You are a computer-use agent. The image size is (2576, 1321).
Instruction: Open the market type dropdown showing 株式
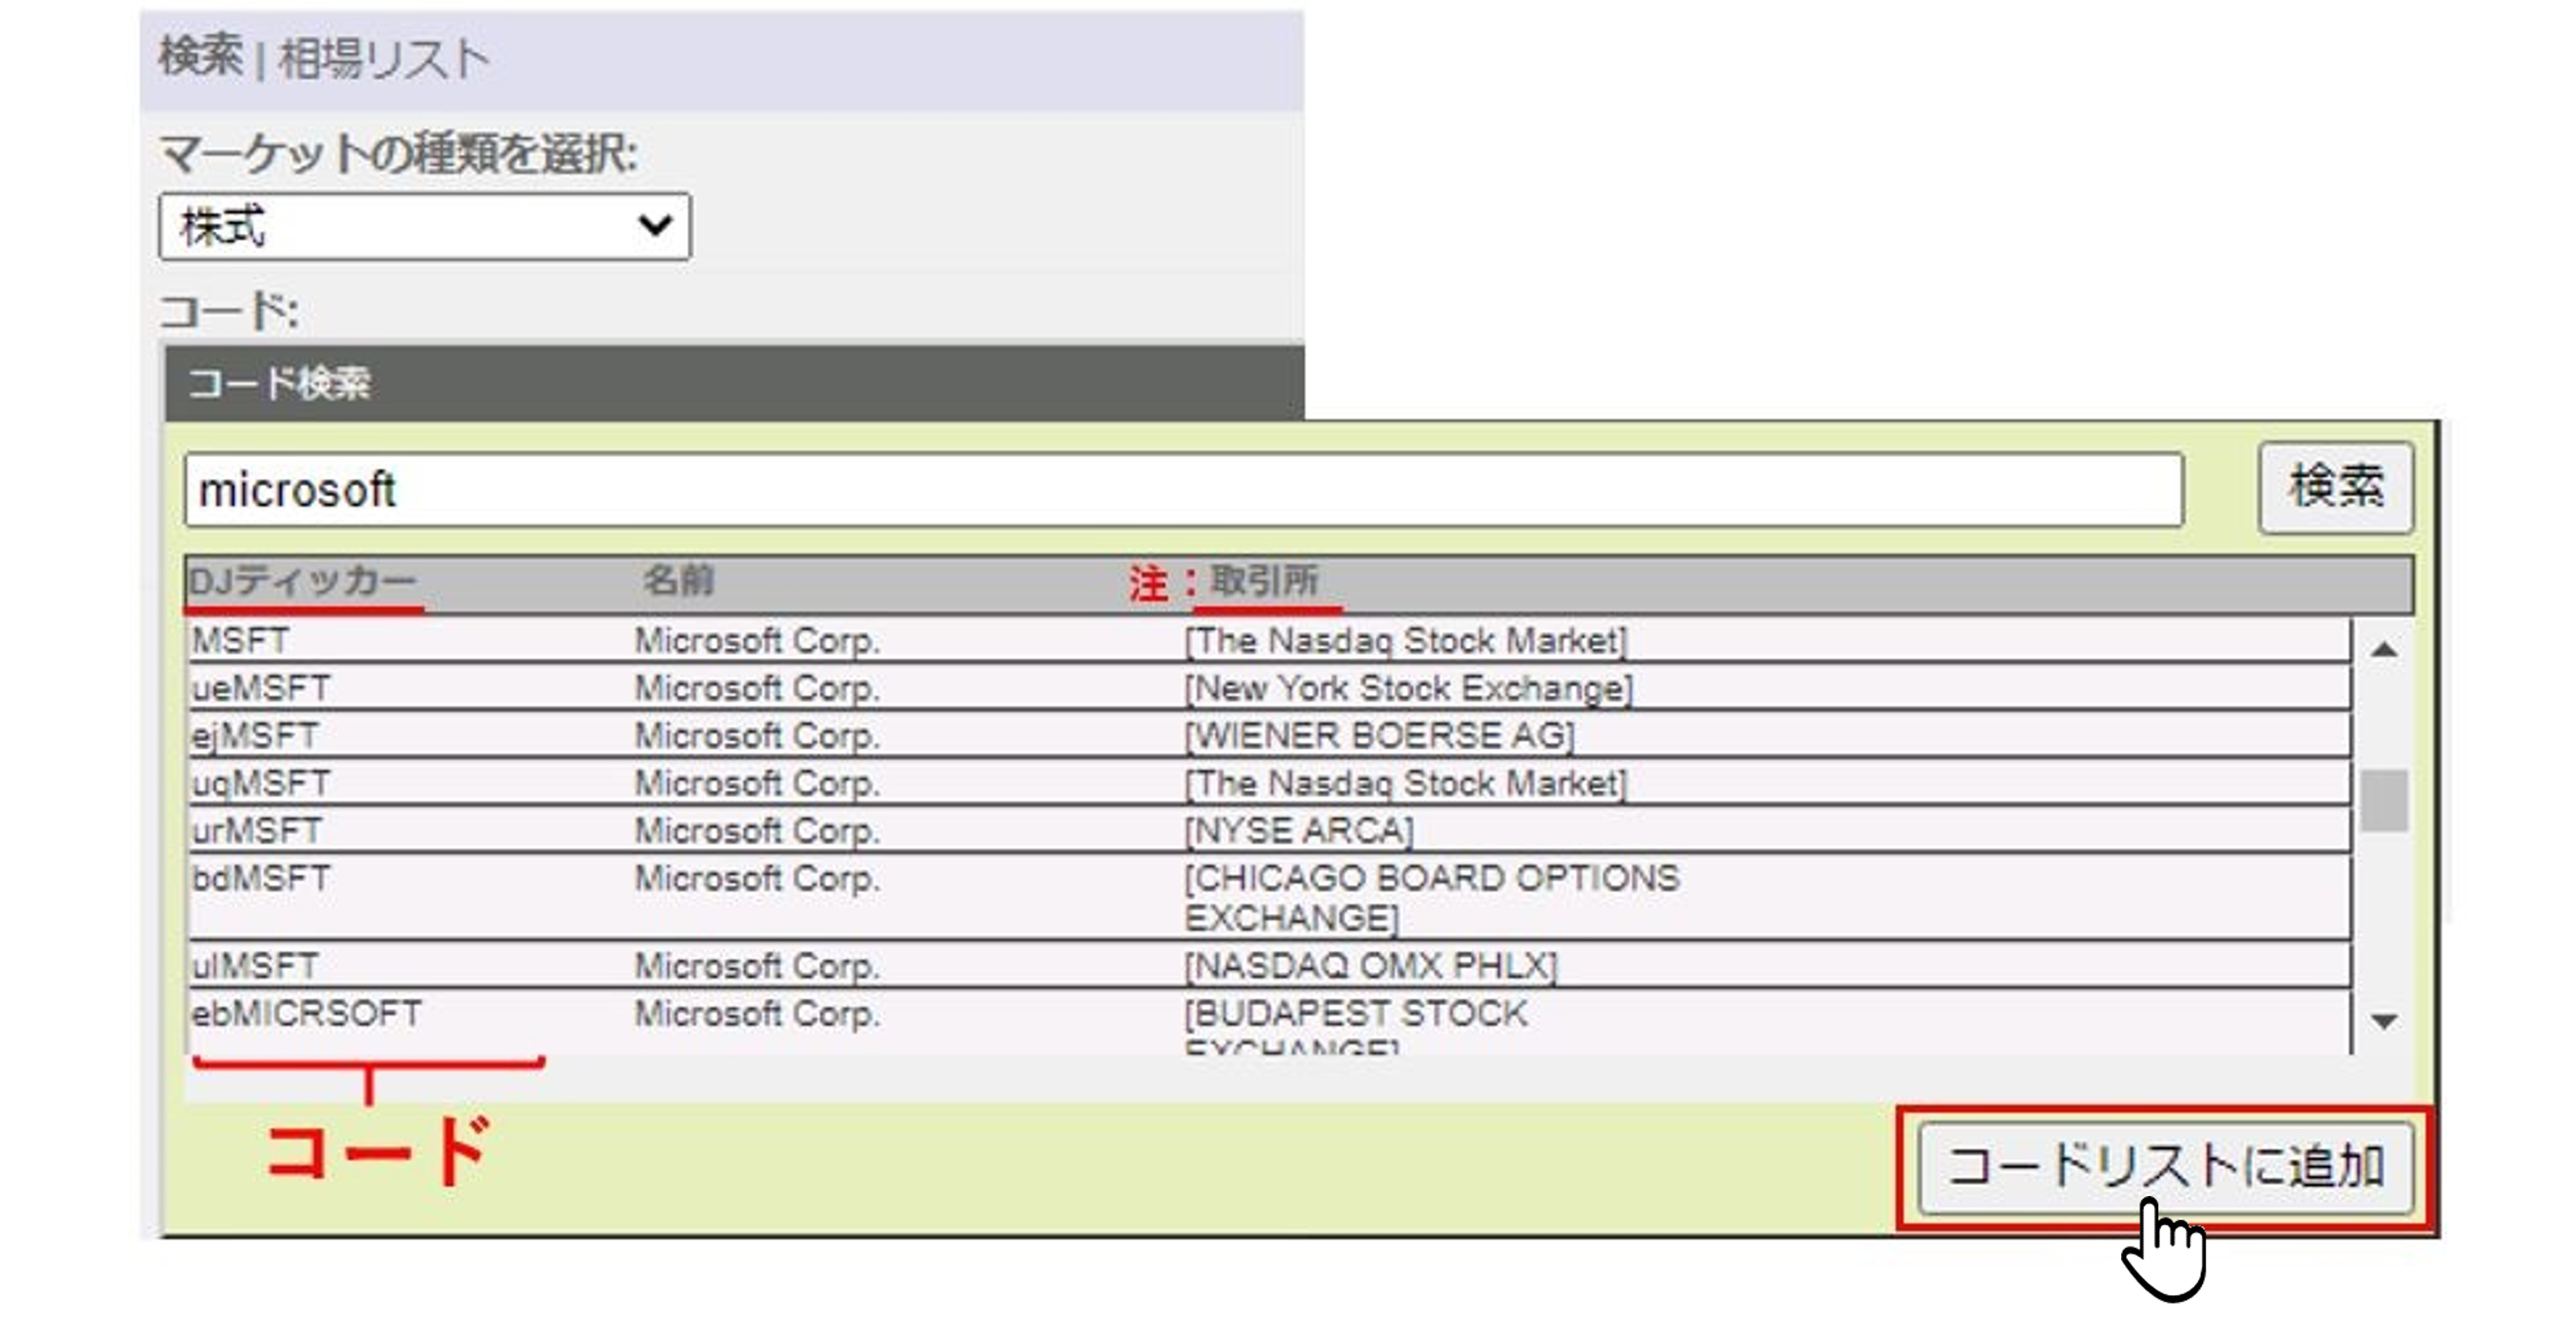click(424, 227)
